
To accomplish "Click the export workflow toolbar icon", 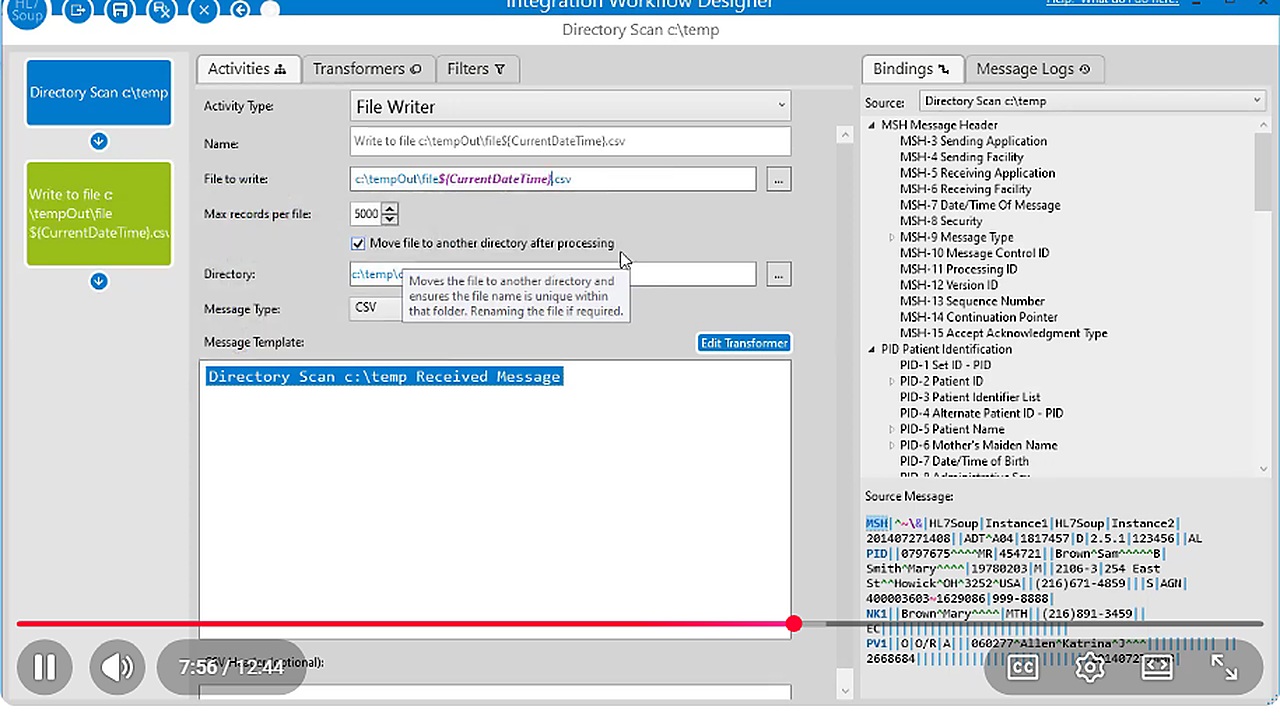I will (x=77, y=11).
